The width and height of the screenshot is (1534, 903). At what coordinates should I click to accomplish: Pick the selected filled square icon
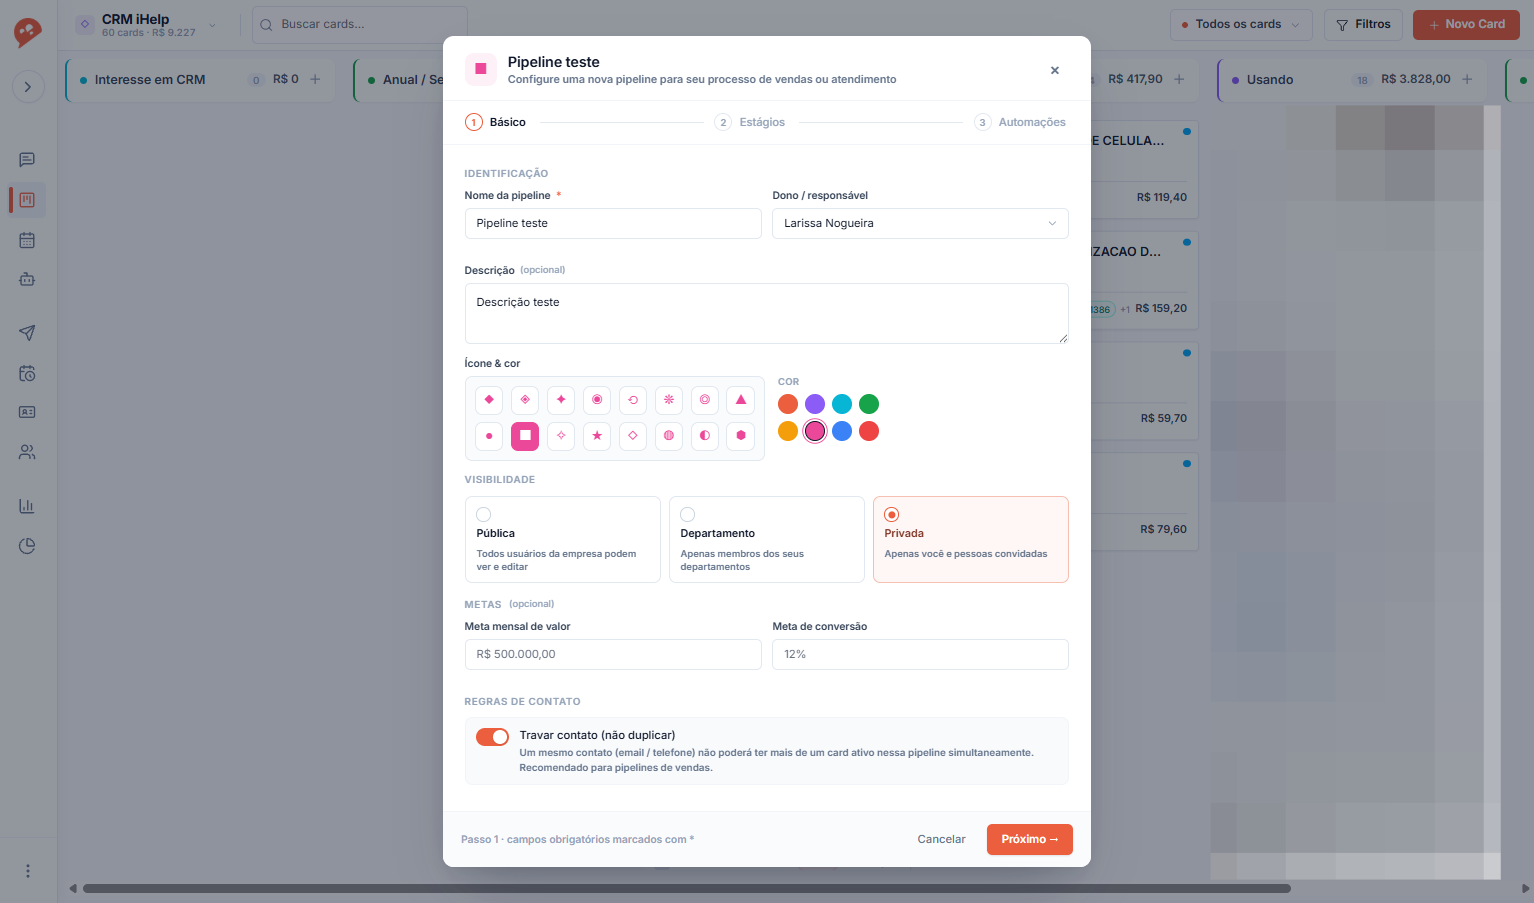coord(525,436)
